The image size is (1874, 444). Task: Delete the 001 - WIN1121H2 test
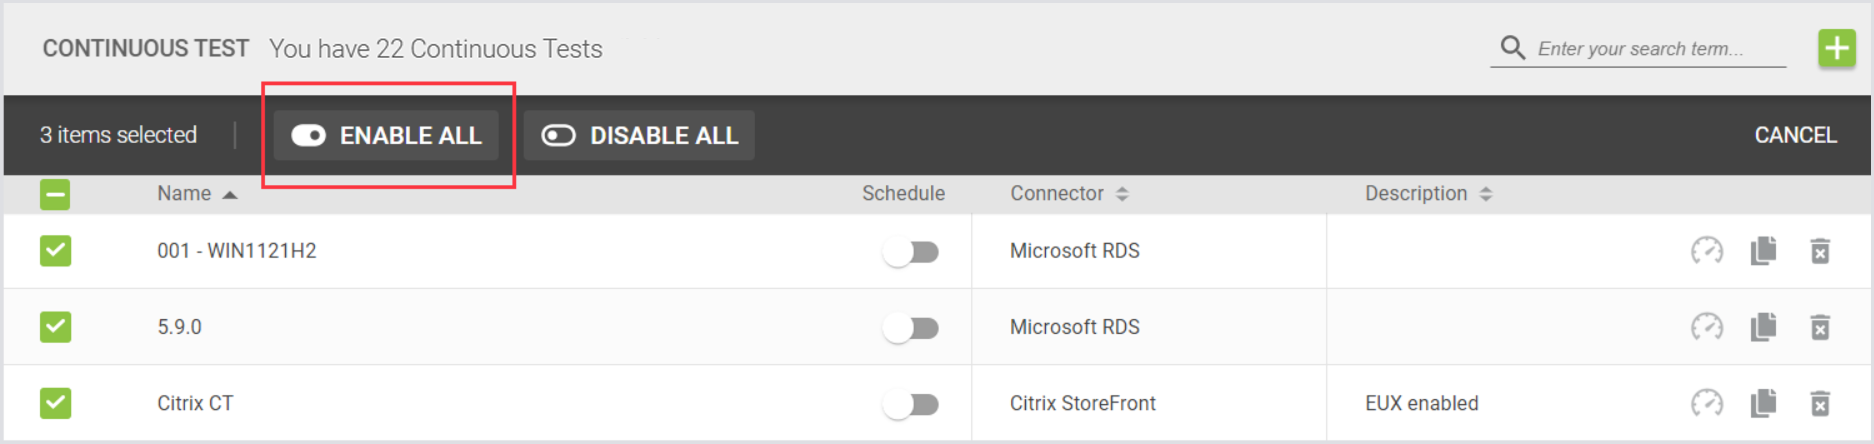[x=1820, y=251]
